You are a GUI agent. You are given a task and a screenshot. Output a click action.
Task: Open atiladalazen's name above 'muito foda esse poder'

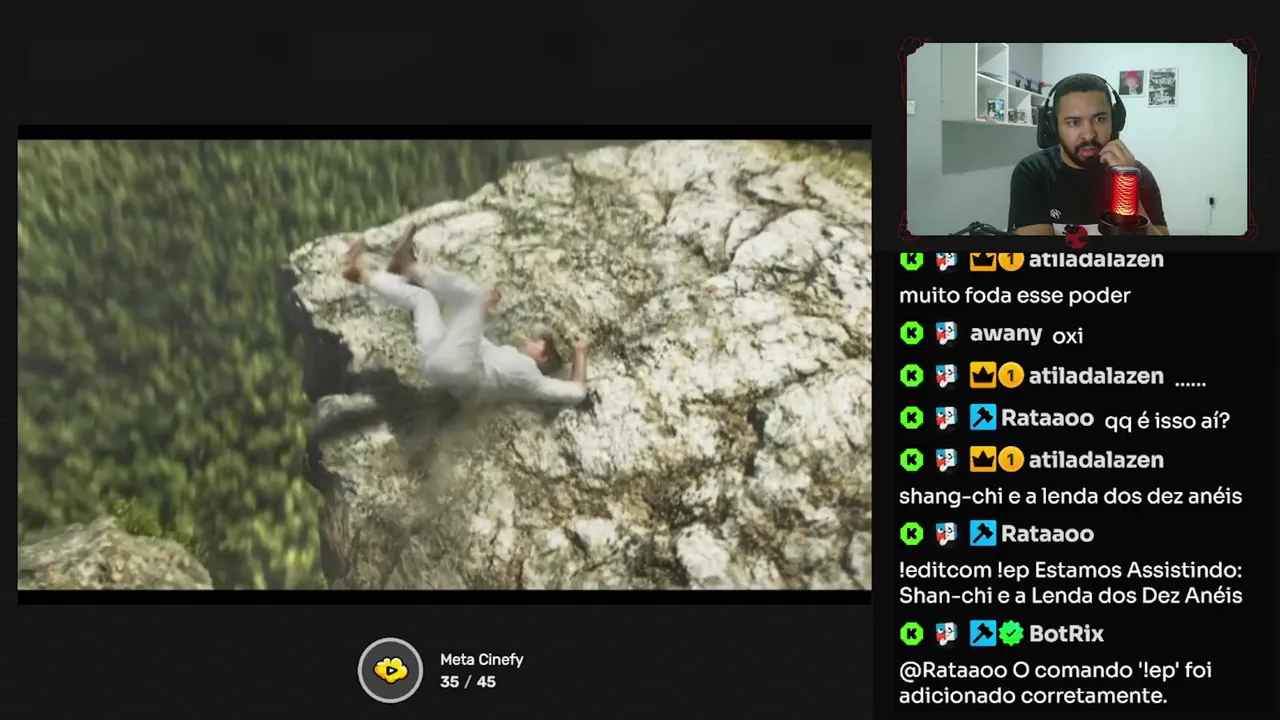pyautogui.click(x=1096, y=260)
